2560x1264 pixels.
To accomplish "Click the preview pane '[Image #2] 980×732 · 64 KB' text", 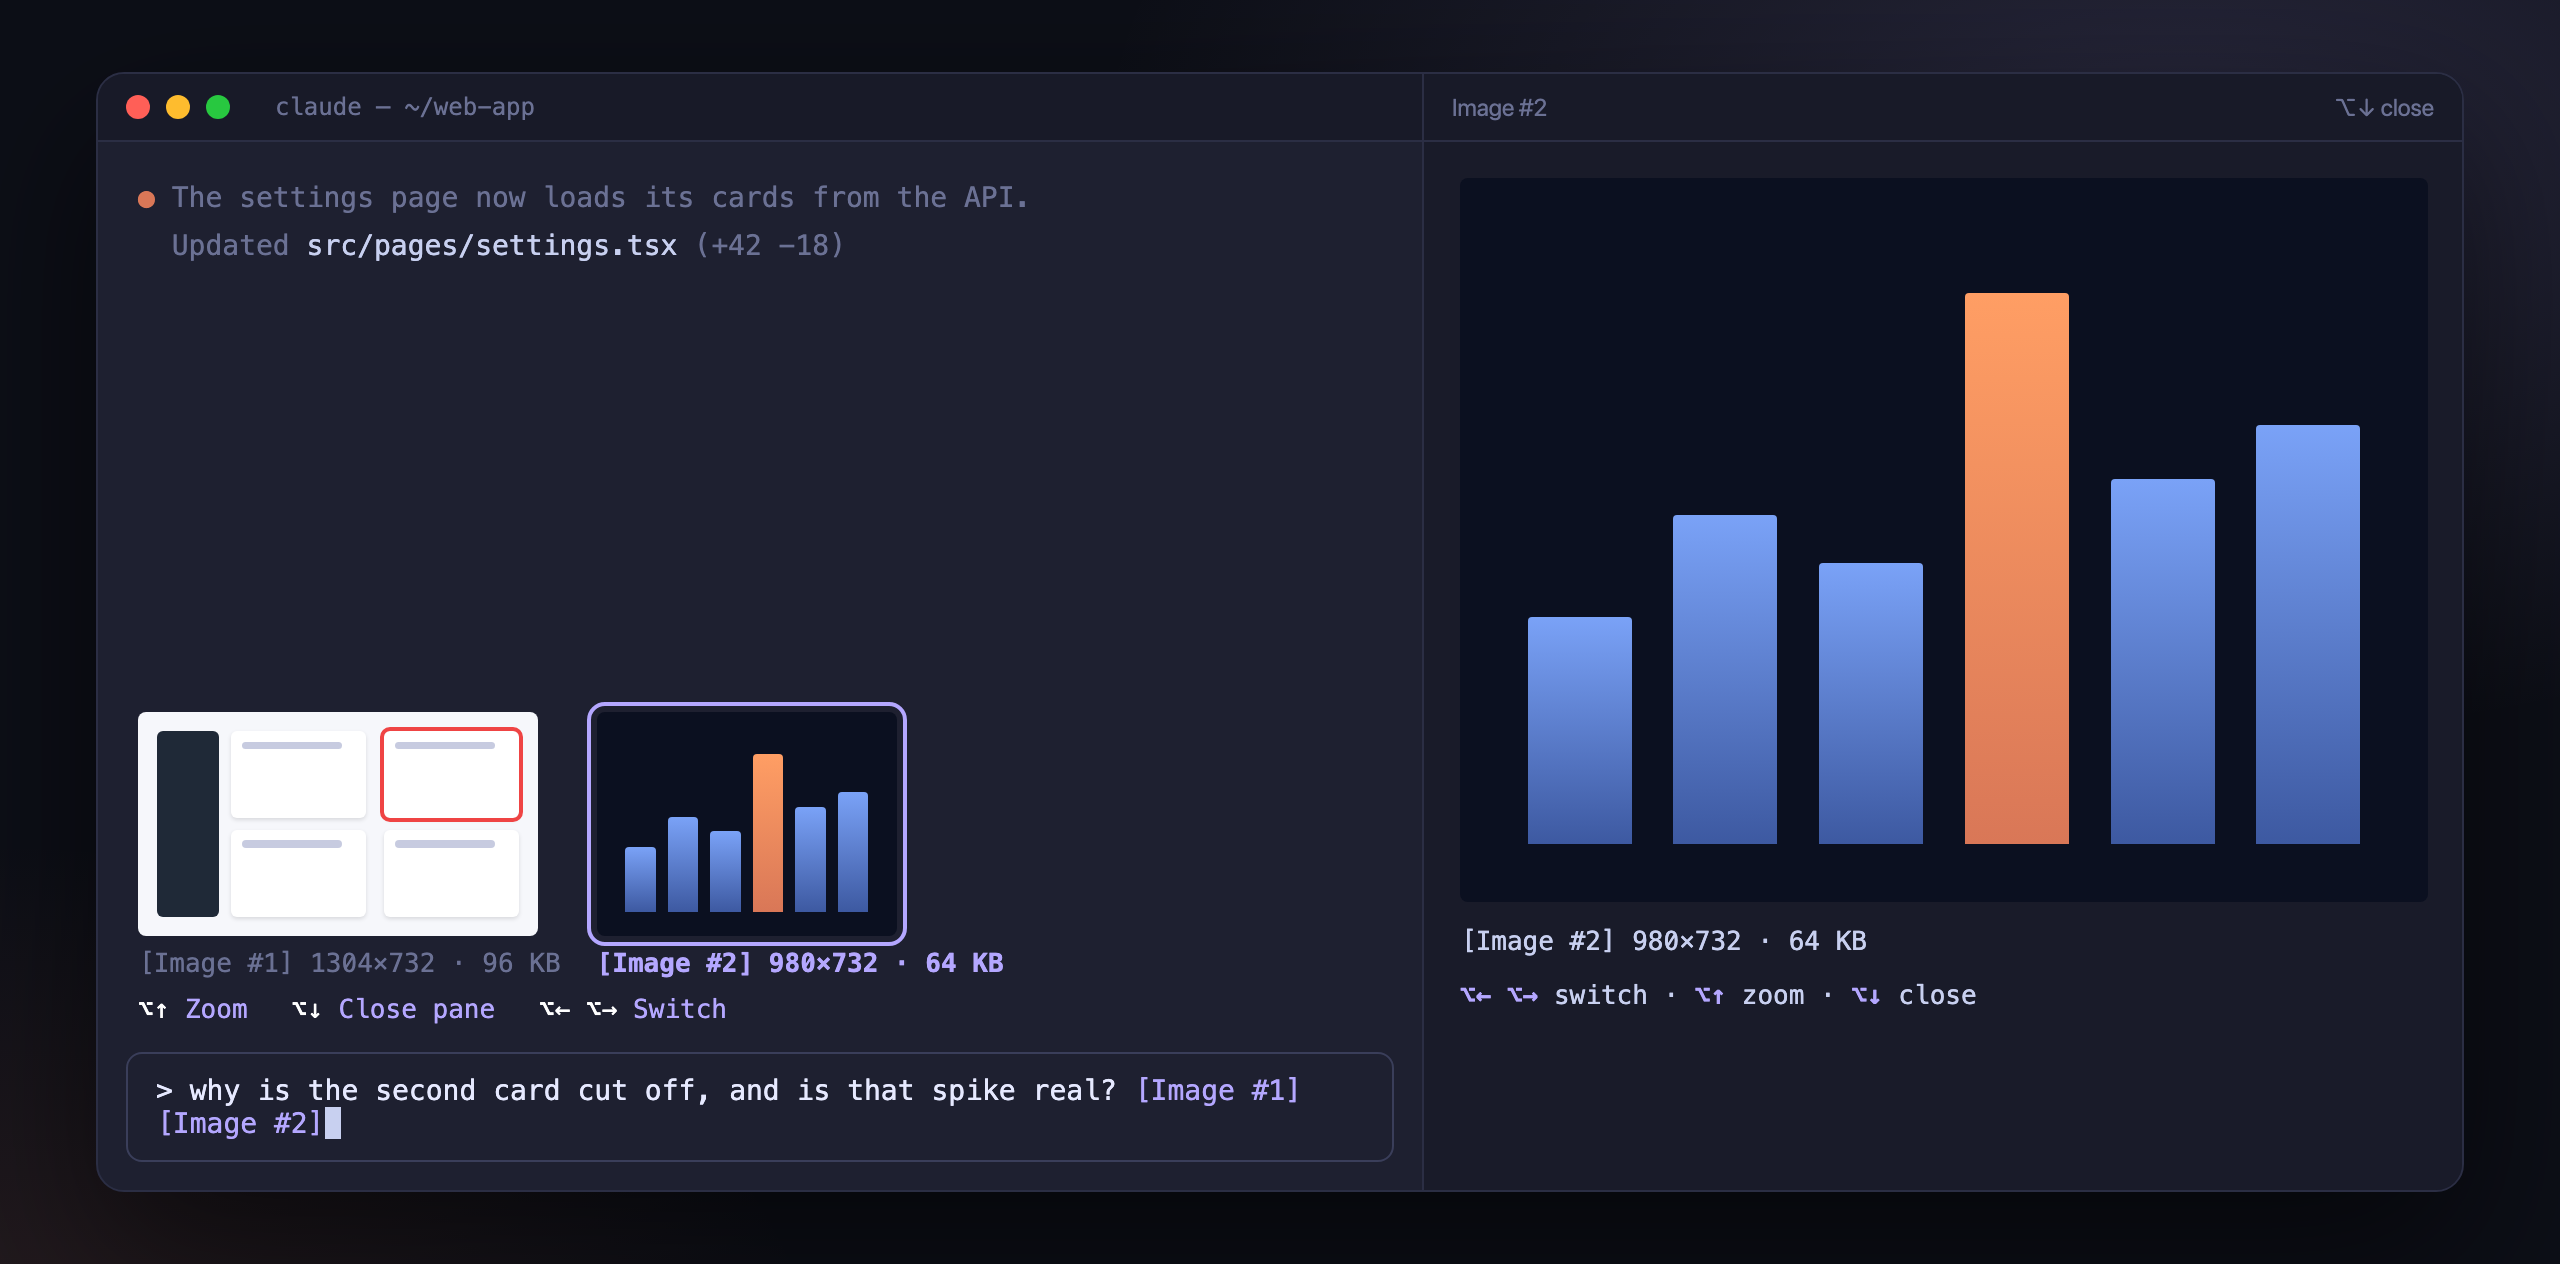I will 1664,941.
